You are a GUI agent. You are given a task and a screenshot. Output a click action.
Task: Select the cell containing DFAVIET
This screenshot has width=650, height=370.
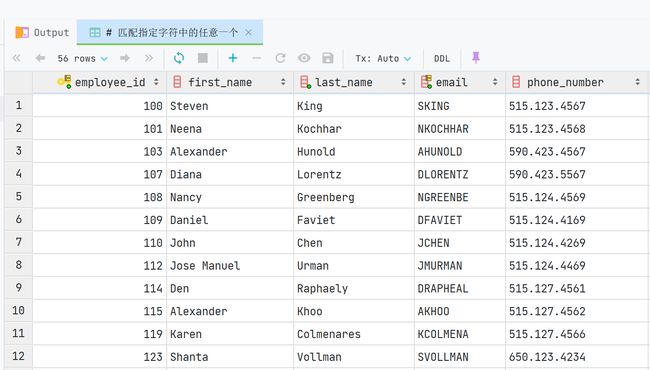(x=460, y=220)
